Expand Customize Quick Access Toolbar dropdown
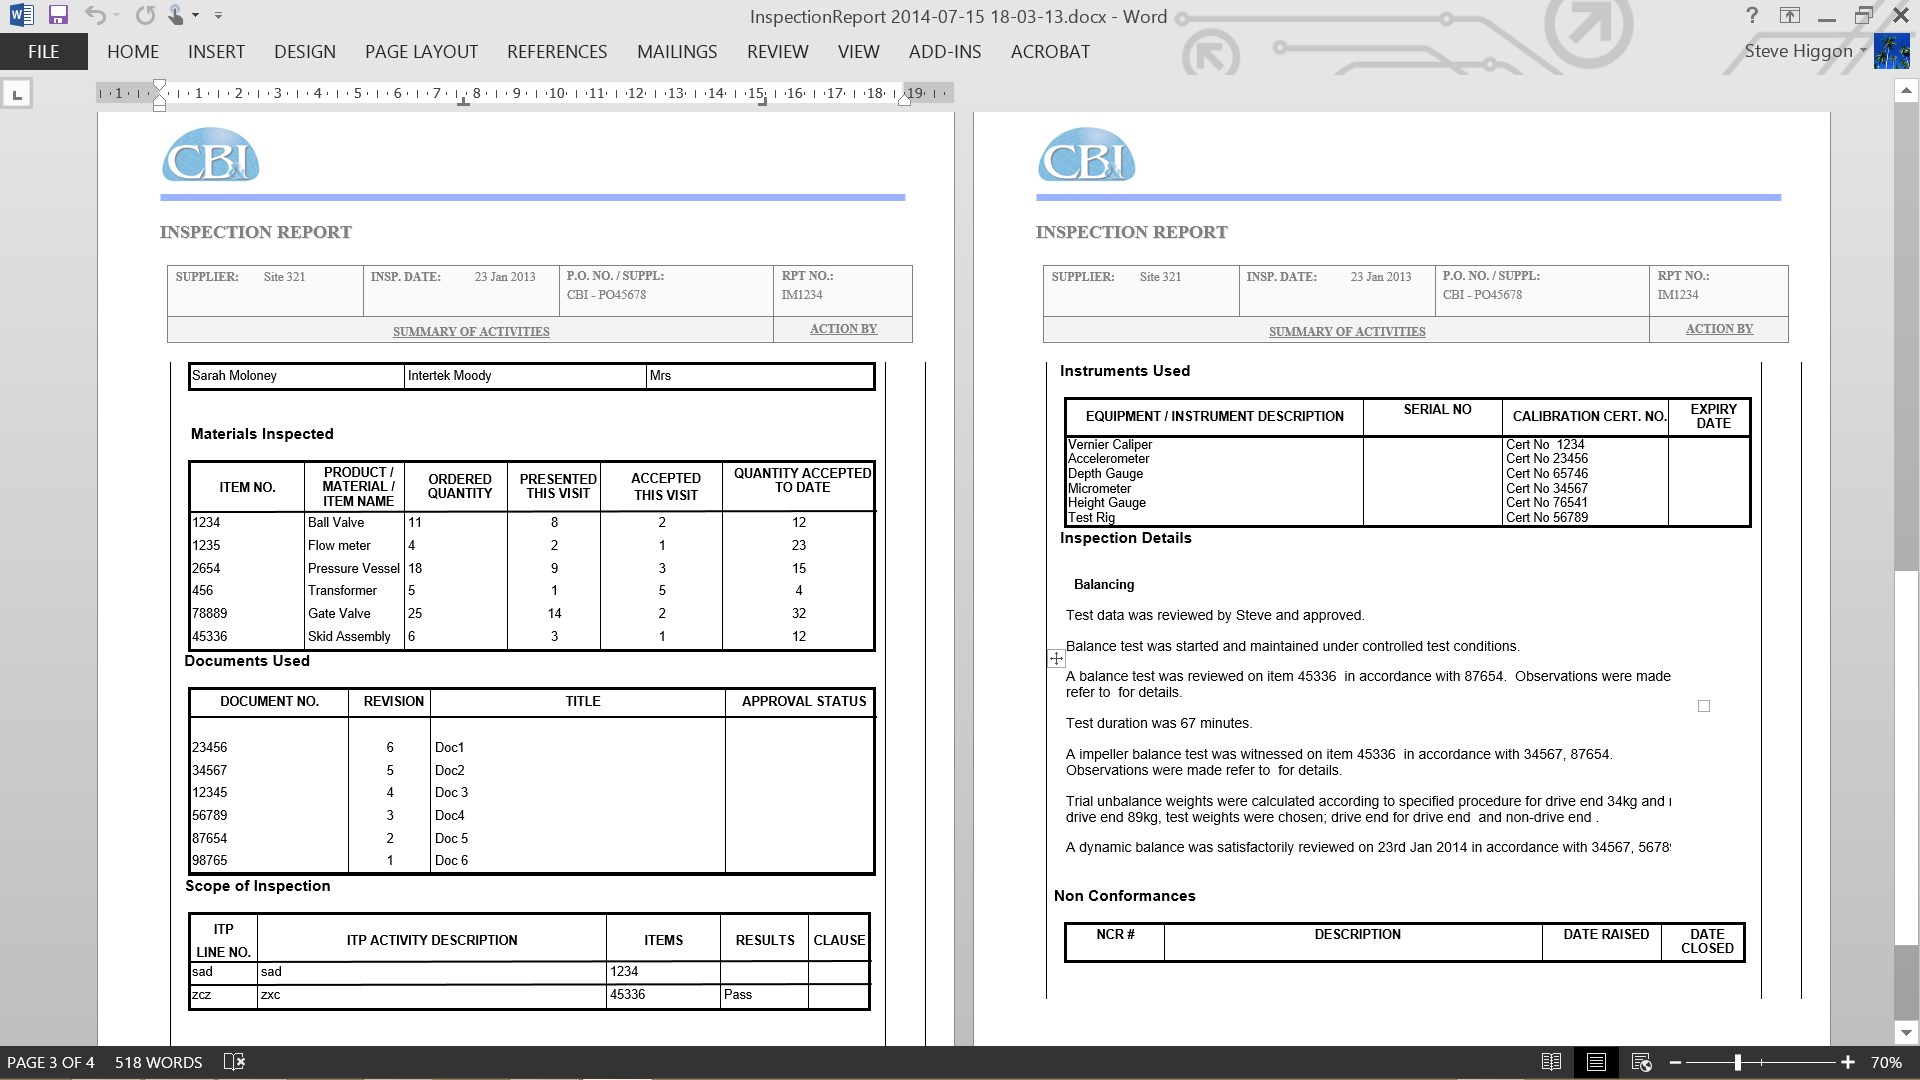This screenshot has width=1920, height=1080. point(218,16)
